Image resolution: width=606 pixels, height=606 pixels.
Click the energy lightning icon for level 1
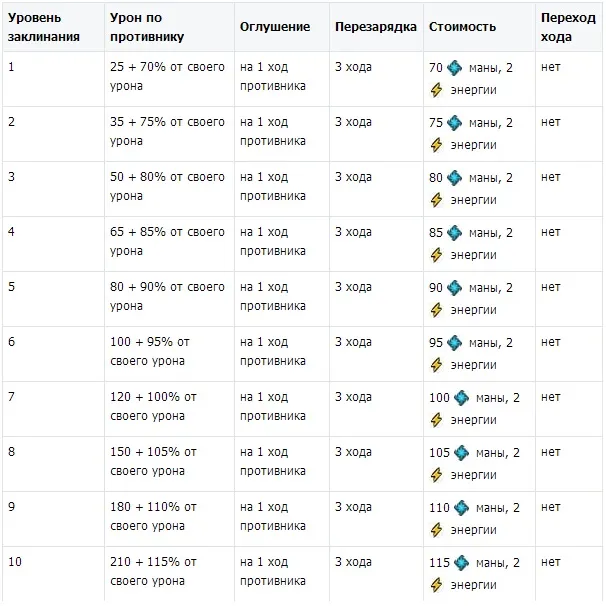[x=436, y=90]
